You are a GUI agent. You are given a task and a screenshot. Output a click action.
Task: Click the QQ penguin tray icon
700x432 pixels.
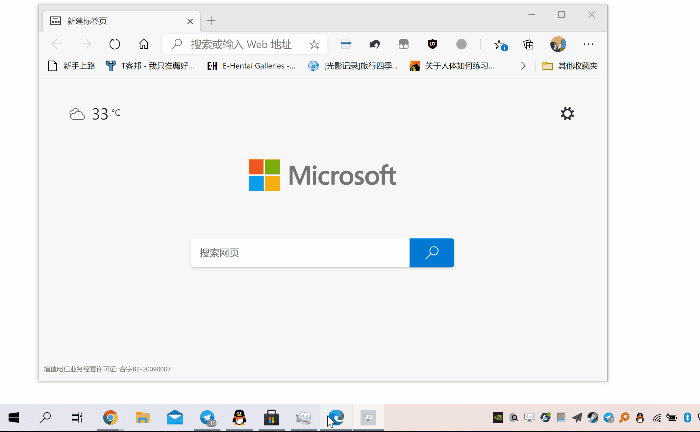click(640, 418)
